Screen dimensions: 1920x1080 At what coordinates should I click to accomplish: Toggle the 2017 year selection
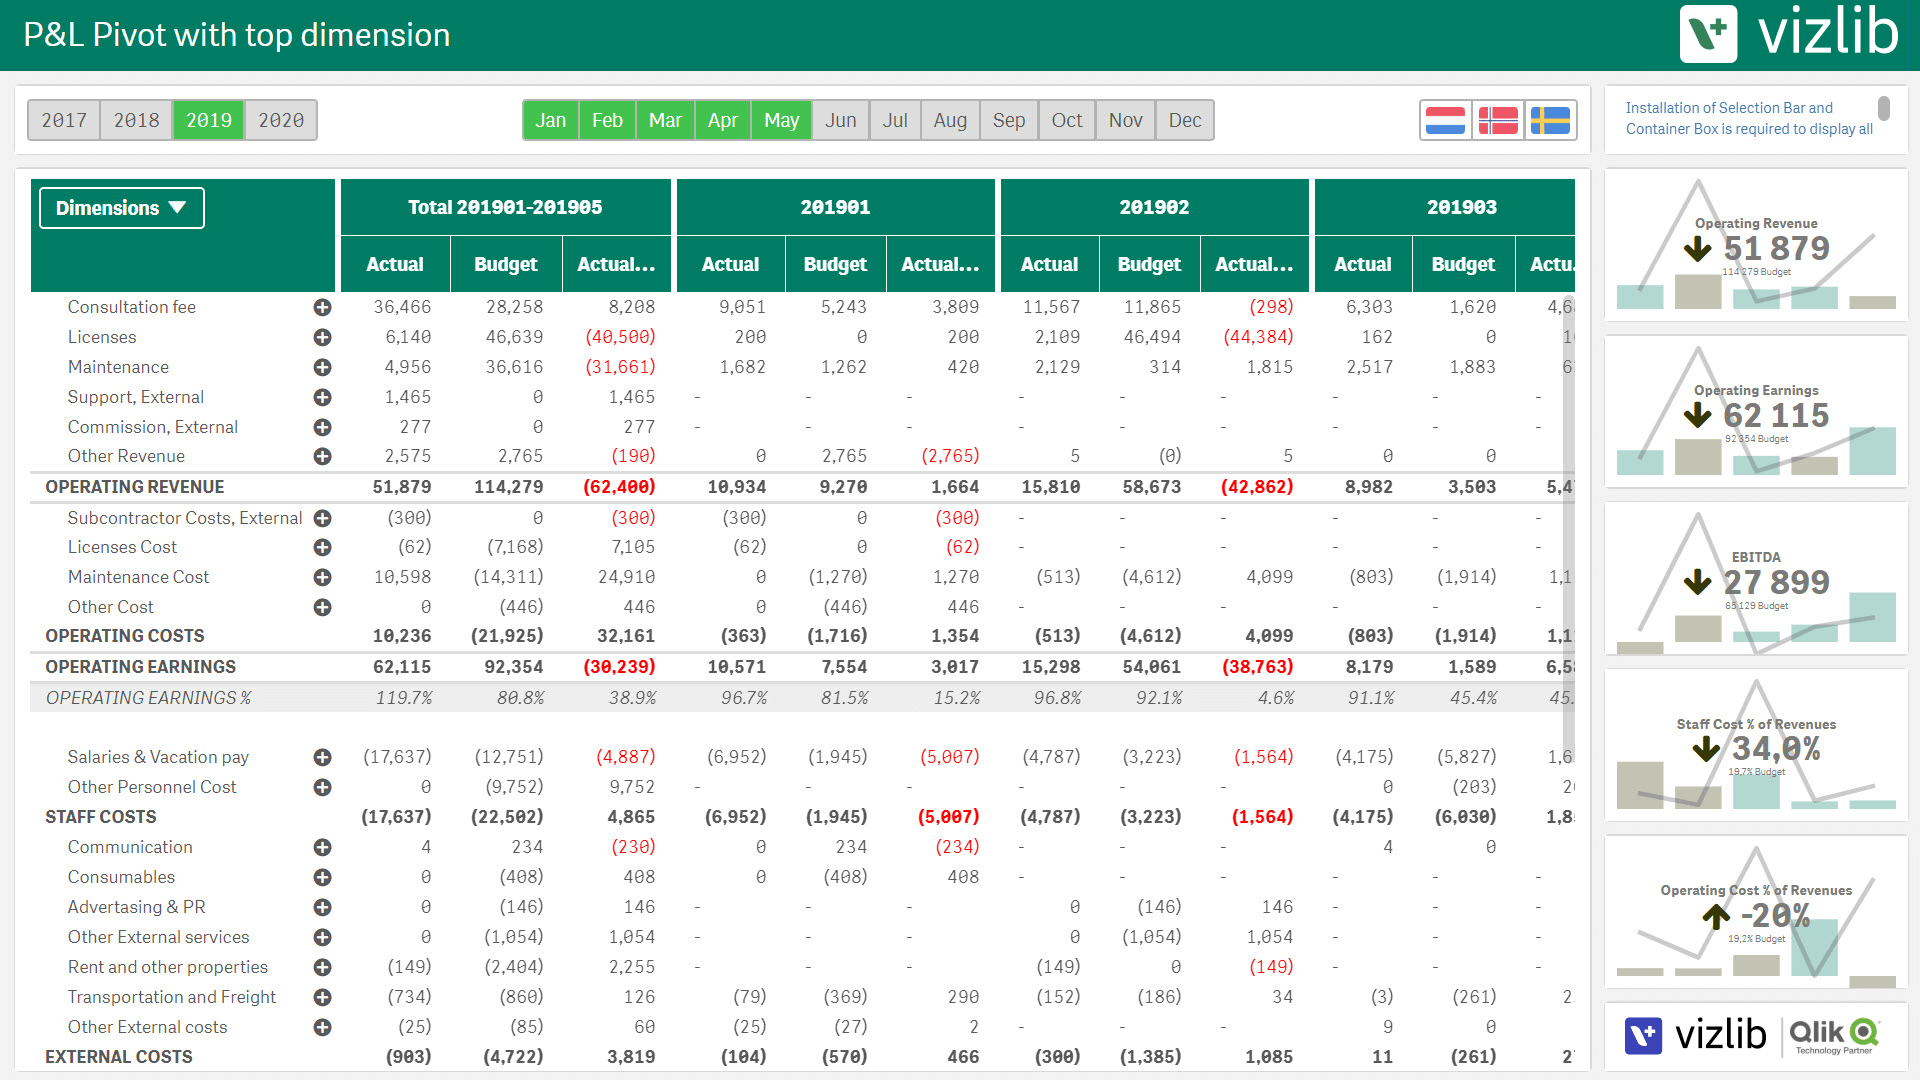(x=64, y=120)
